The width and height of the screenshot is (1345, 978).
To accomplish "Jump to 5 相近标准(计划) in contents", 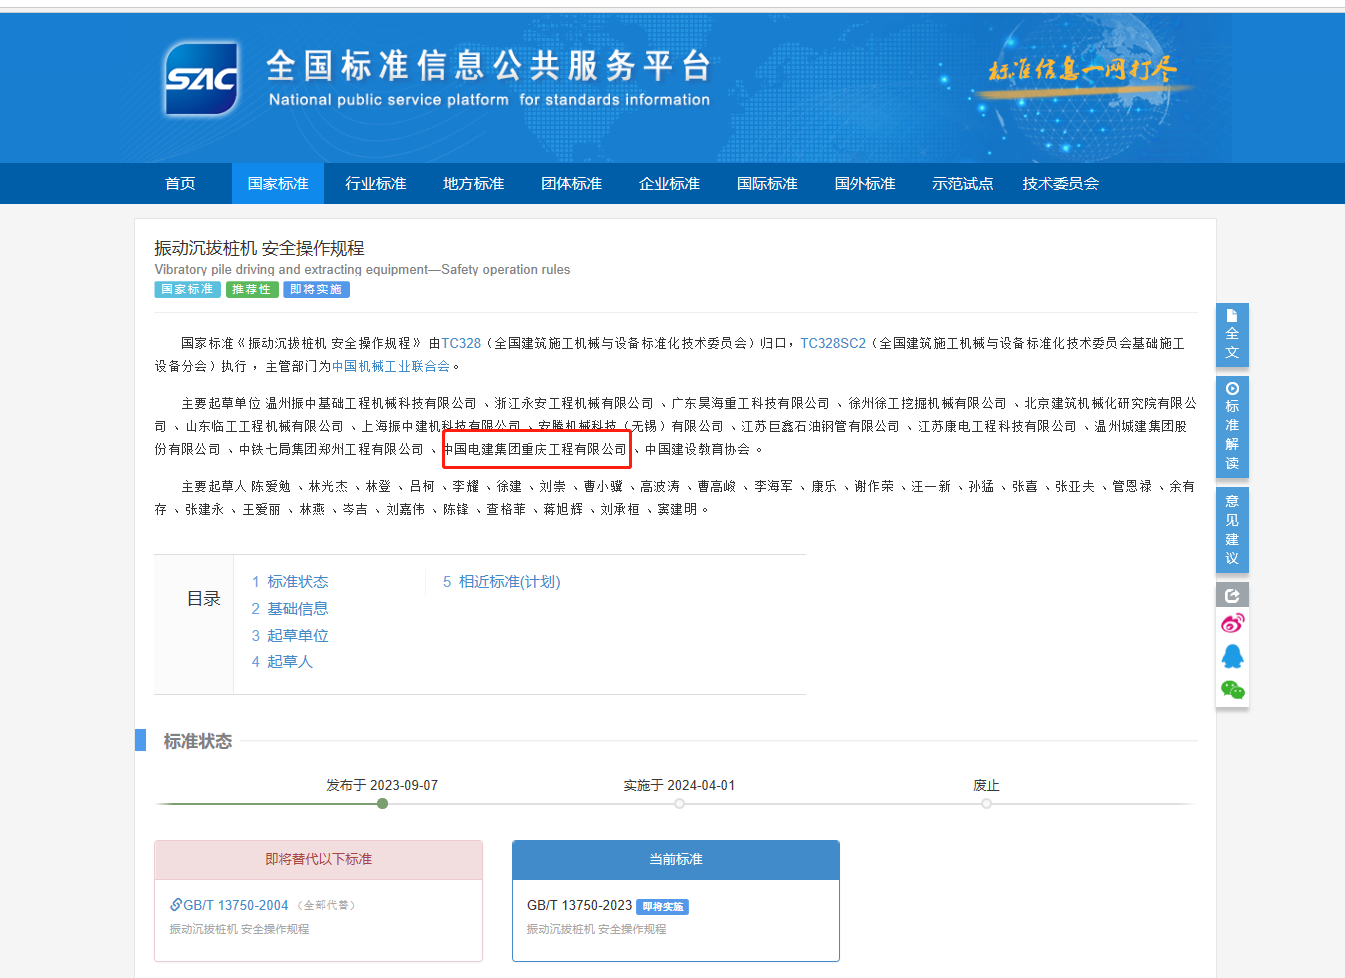I will (502, 582).
